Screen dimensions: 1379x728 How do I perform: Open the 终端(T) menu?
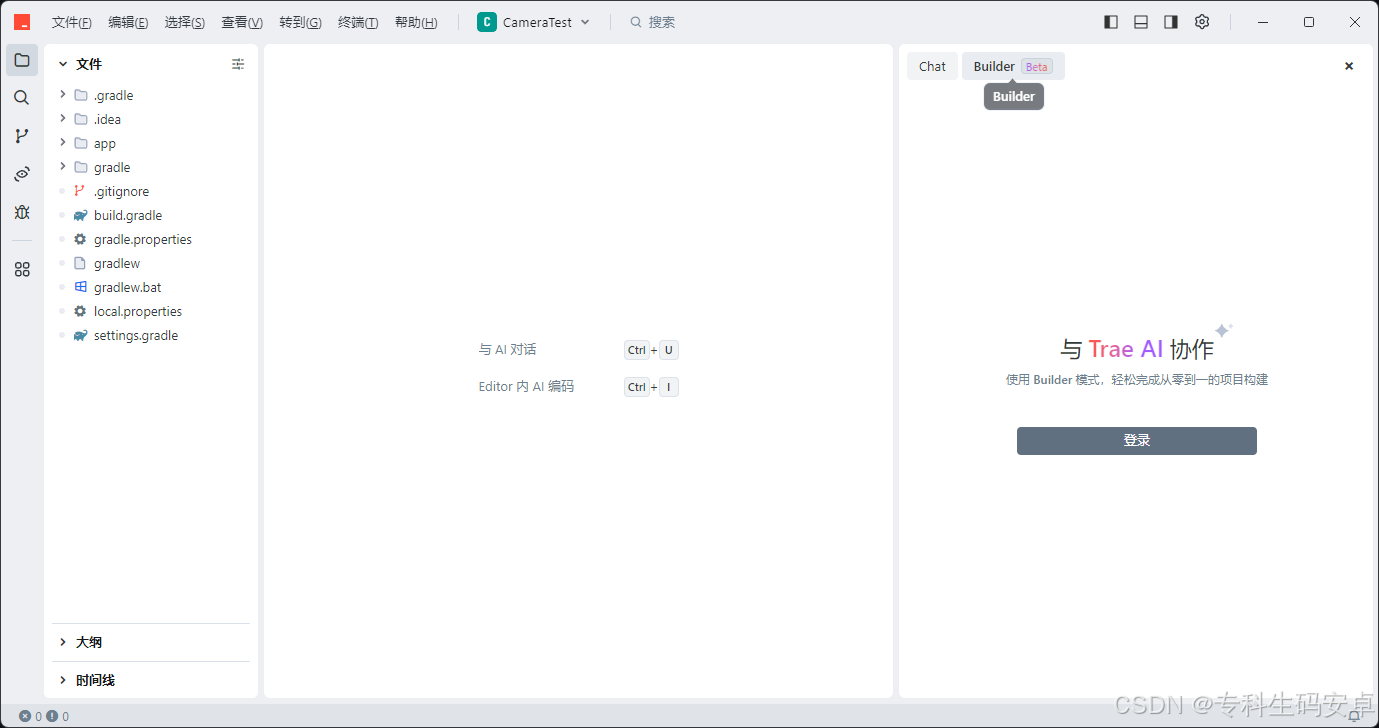[x=358, y=22]
